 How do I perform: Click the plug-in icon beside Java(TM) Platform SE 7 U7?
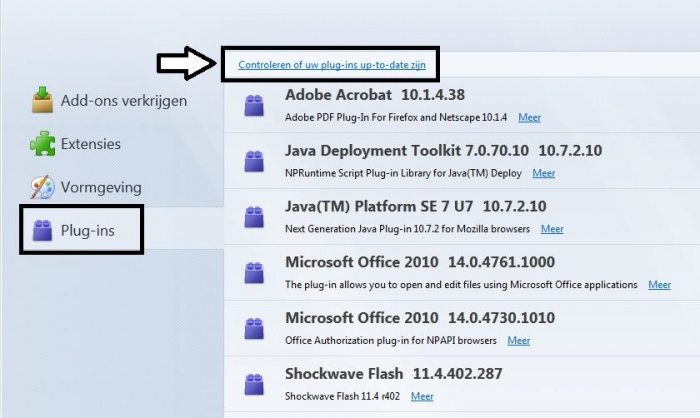coord(254,217)
